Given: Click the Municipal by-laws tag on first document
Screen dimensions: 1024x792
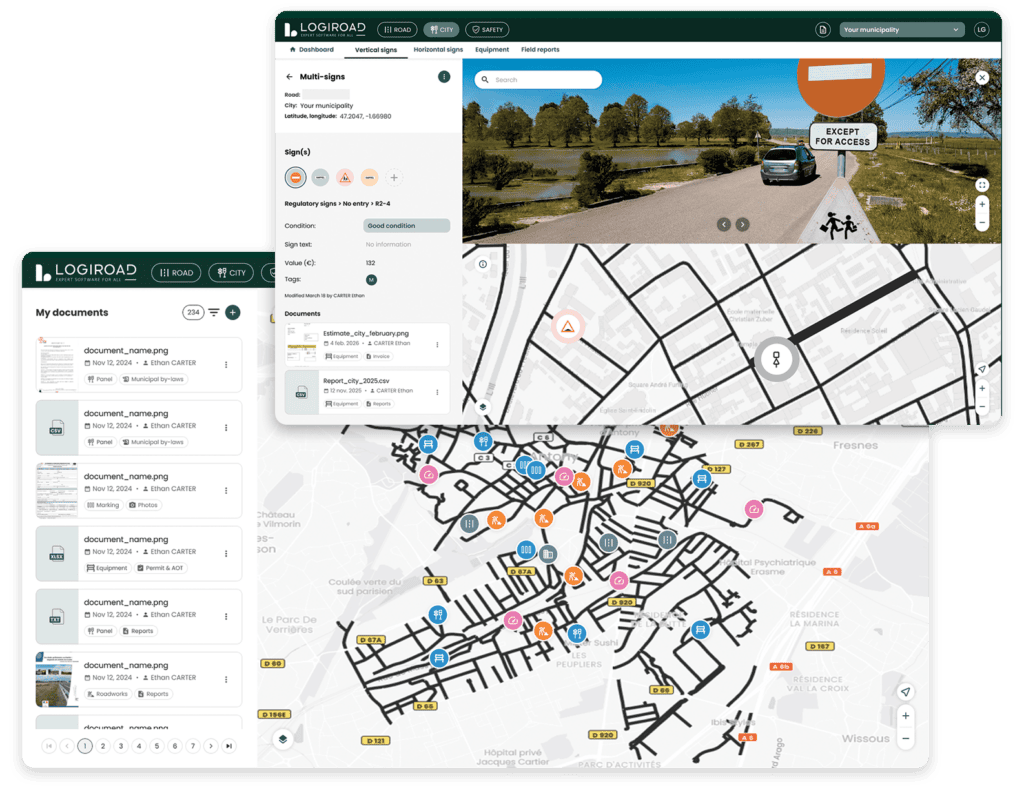Looking at the screenshot, I should pyautogui.click(x=153, y=379).
